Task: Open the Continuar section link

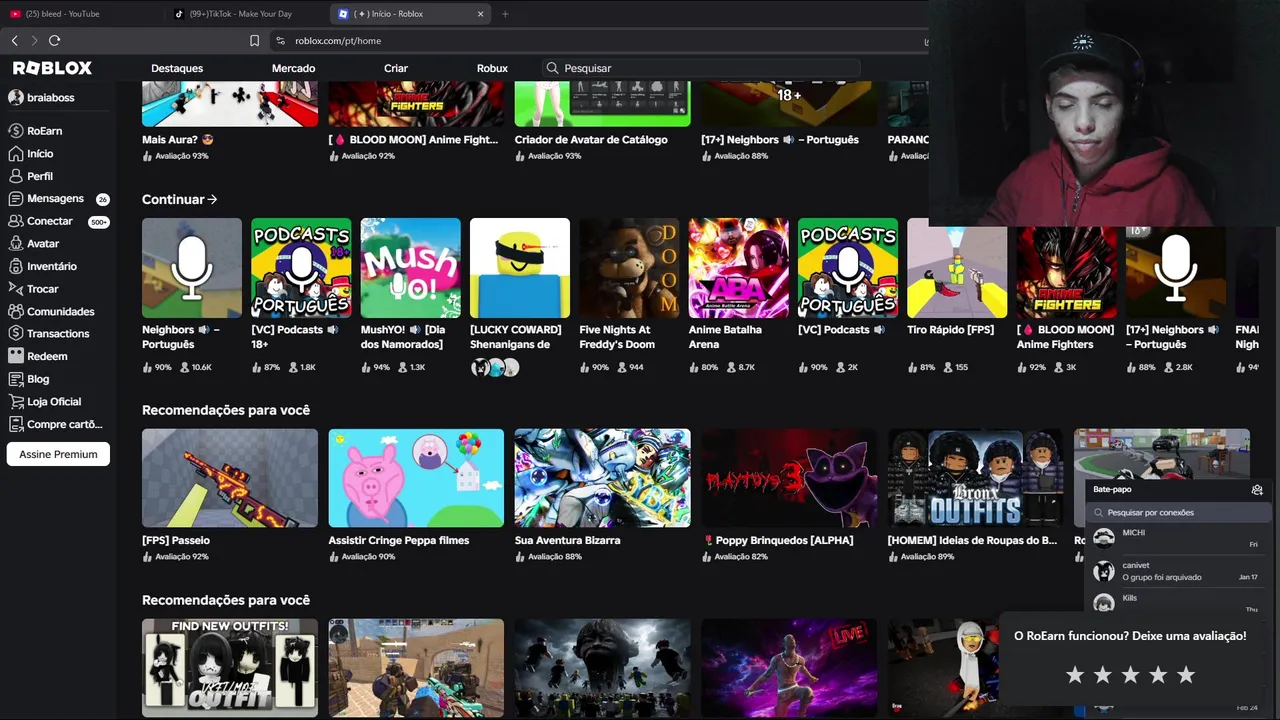Action: (x=180, y=200)
